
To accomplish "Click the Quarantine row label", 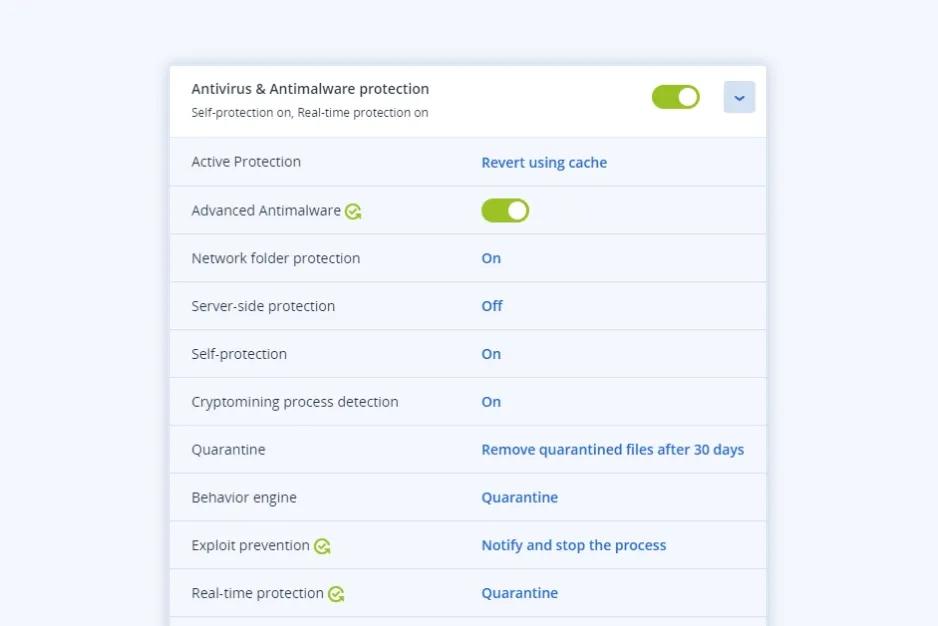I will (228, 450).
